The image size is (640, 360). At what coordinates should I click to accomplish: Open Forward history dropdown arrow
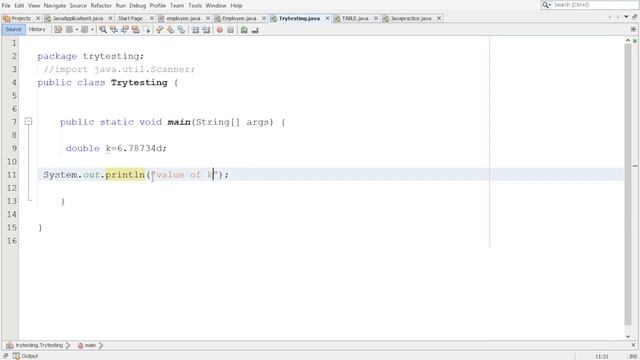click(92, 30)
